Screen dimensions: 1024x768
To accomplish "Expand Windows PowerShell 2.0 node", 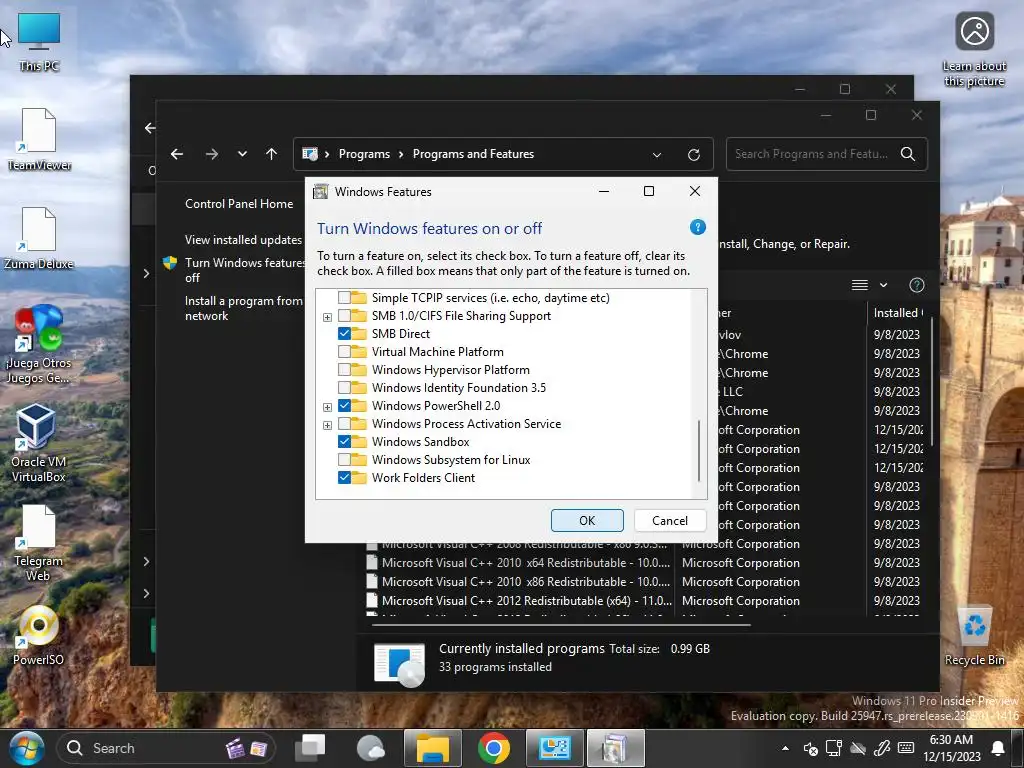I will click(327, 407).
